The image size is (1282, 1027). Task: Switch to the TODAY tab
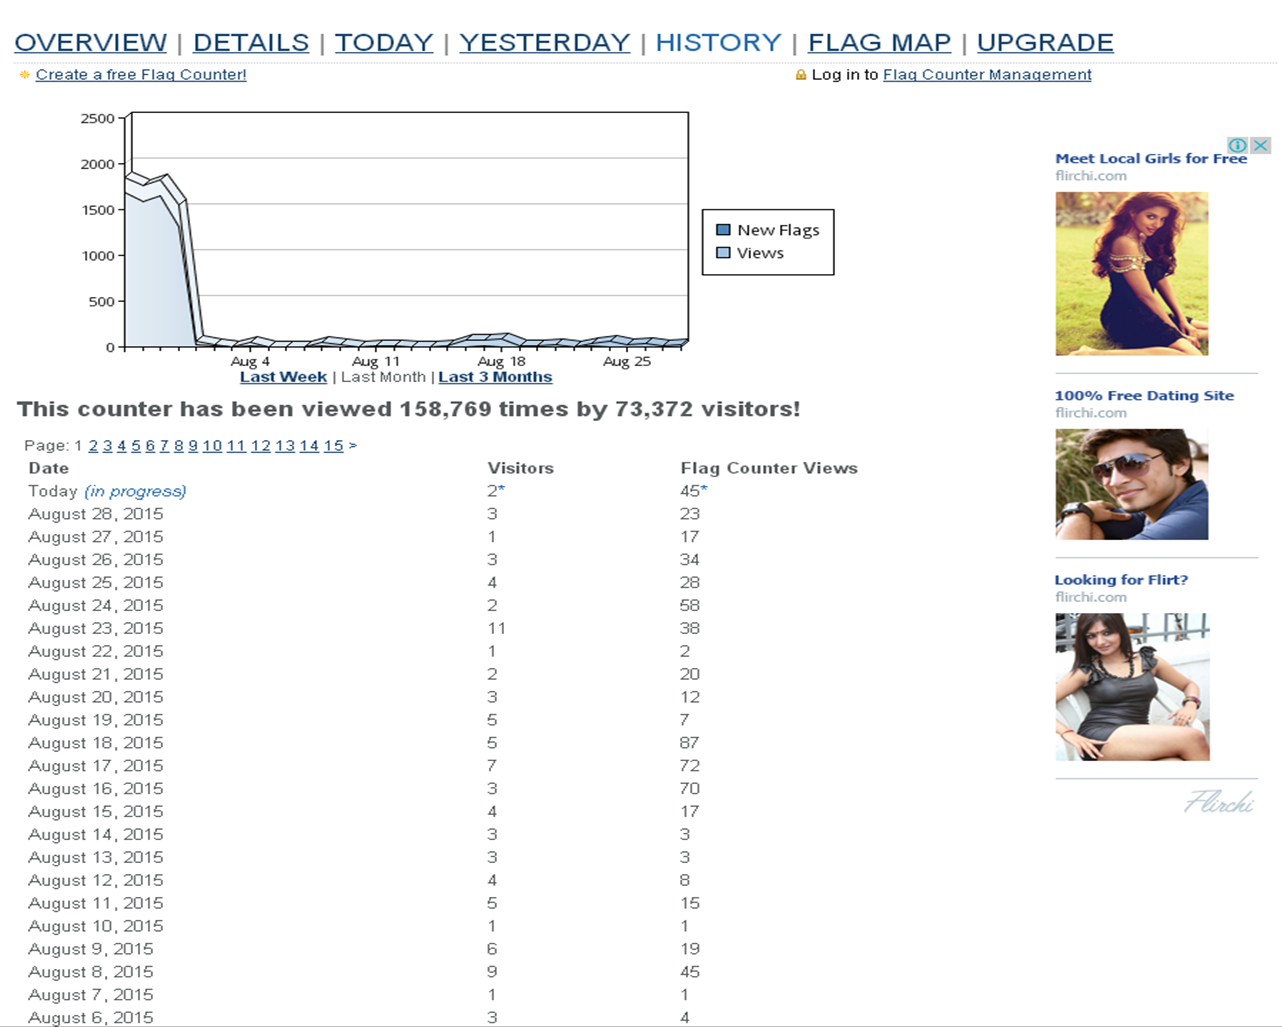[384, 43]
